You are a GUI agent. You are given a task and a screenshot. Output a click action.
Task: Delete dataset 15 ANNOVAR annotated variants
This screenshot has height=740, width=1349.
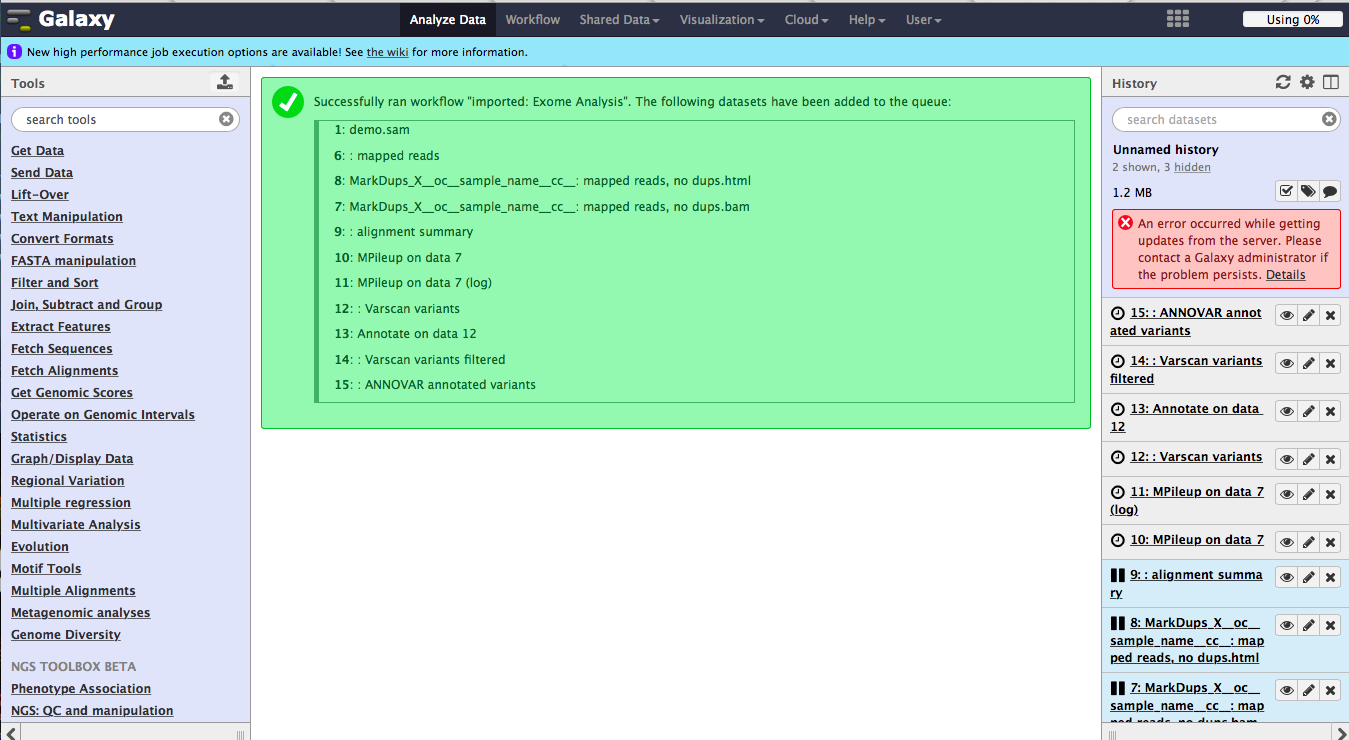tap(1330, 315)
